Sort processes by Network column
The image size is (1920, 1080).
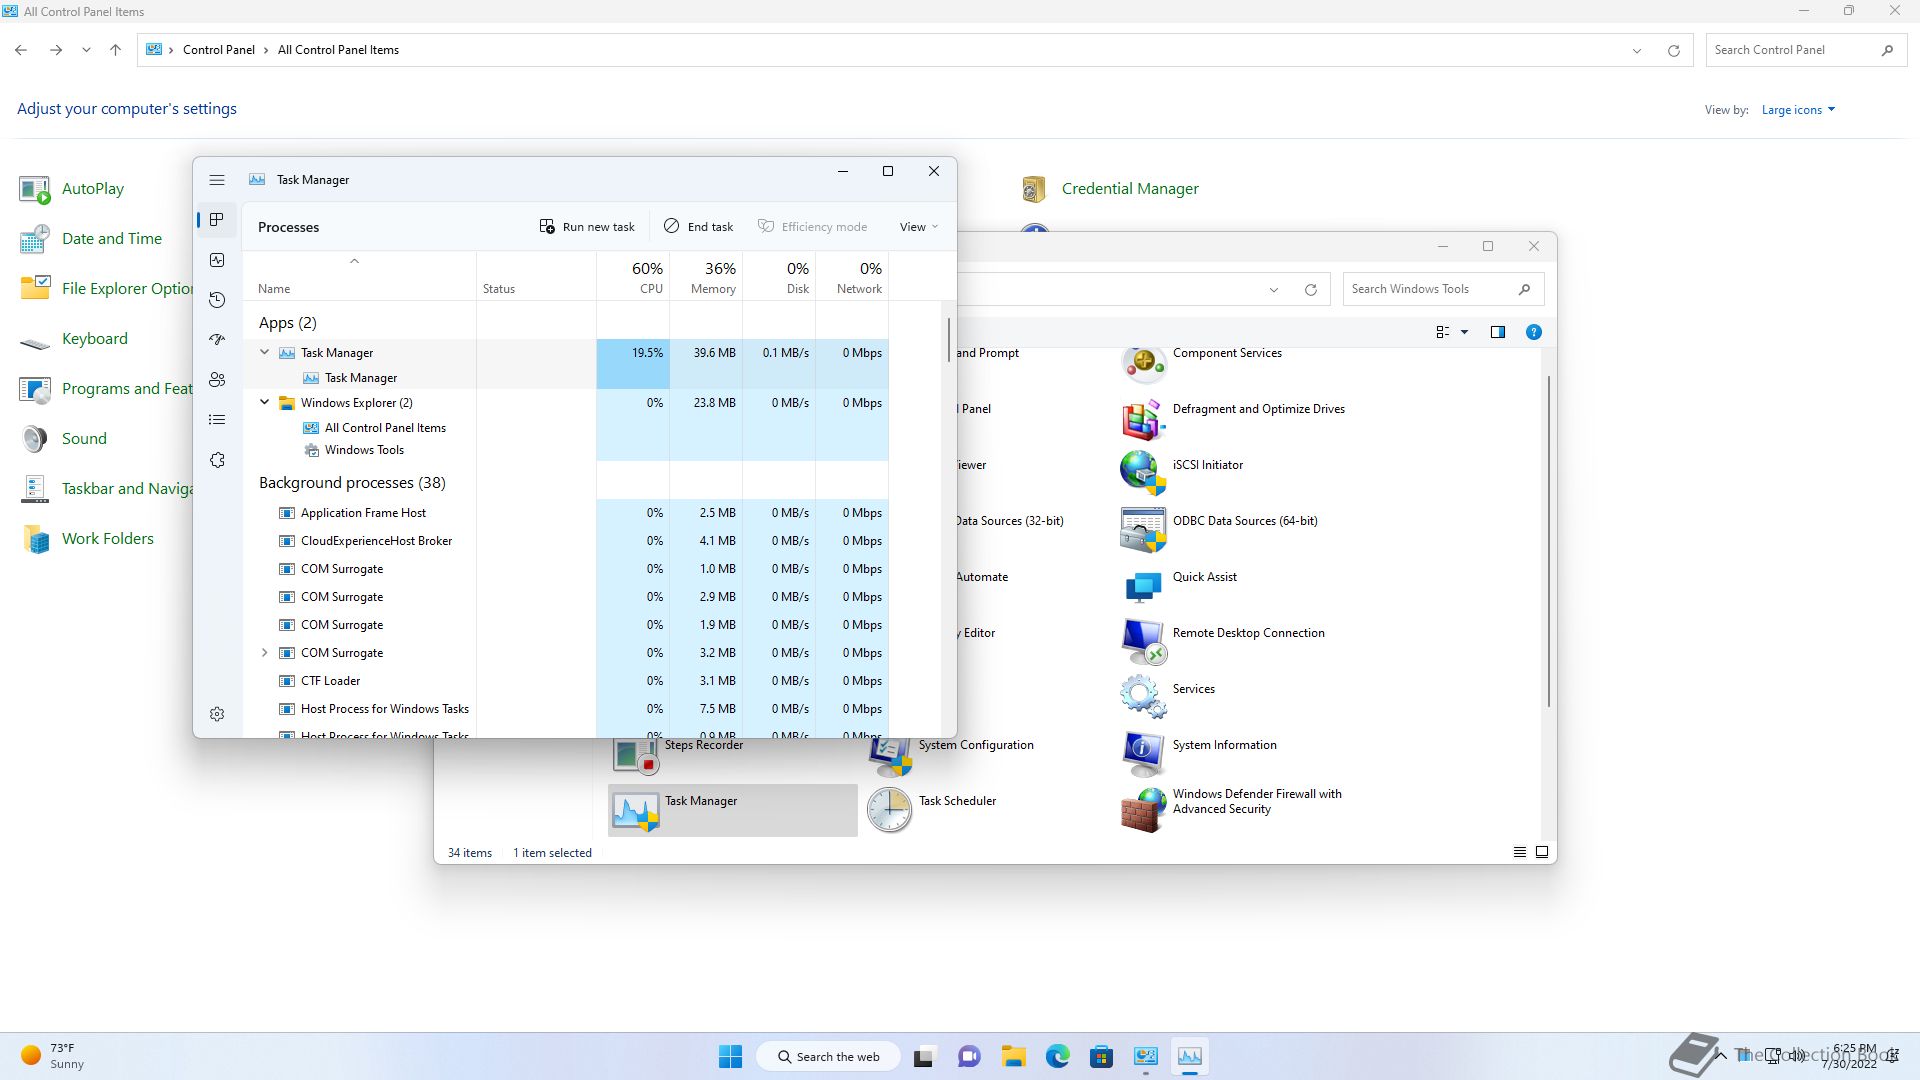(852, 277)
